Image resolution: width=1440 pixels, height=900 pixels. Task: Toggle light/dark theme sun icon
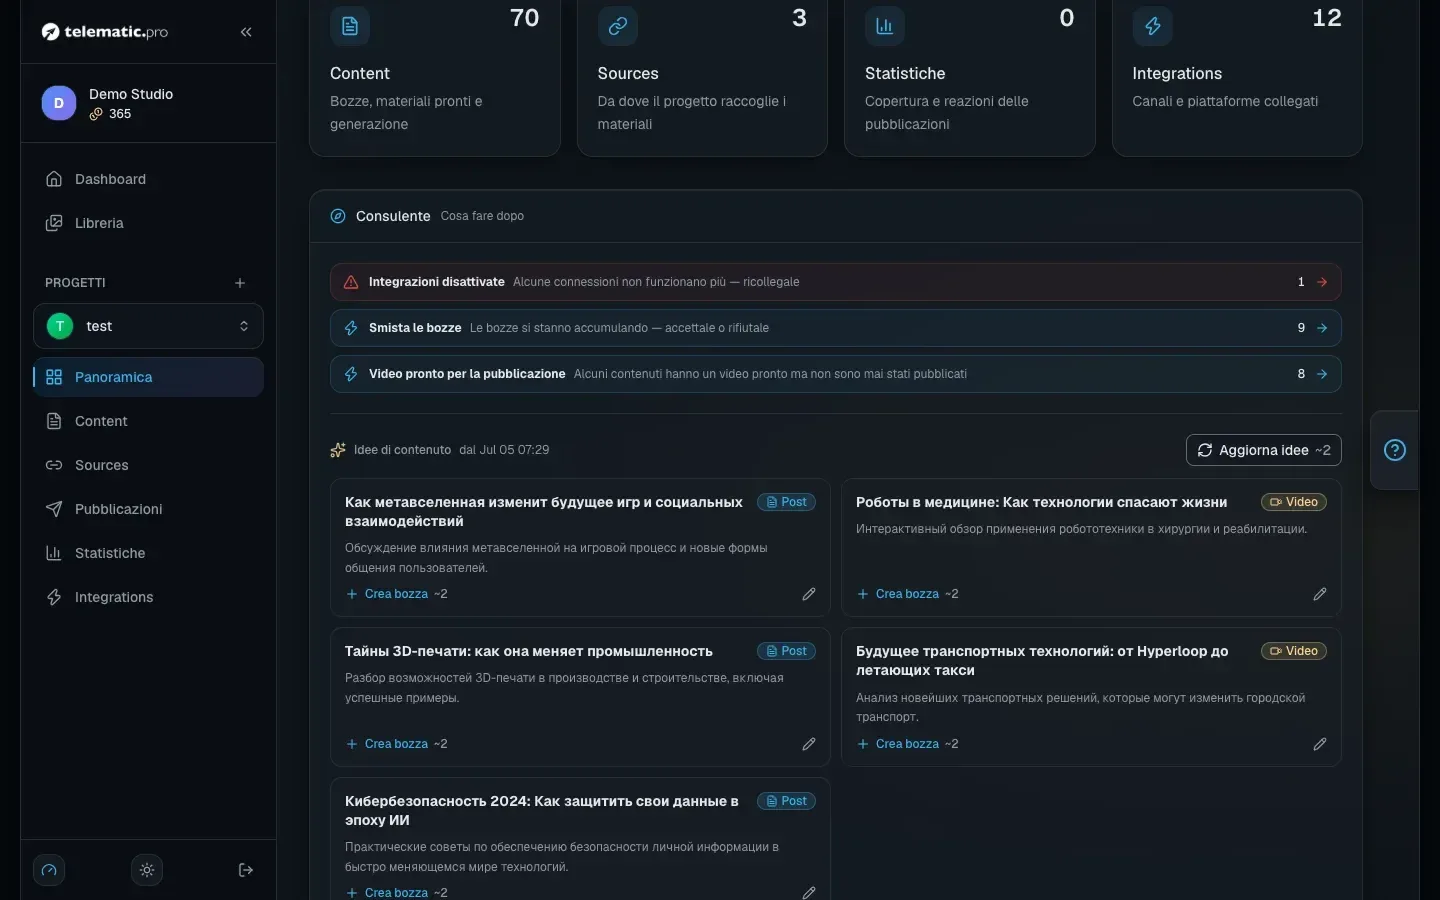coord(147,870)
